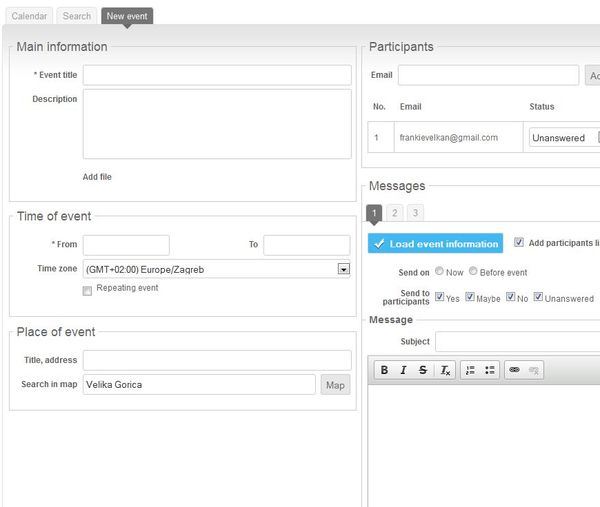Screen dimensions: 600x507
Task: Select the Now send option
Action: pos(439,271)
